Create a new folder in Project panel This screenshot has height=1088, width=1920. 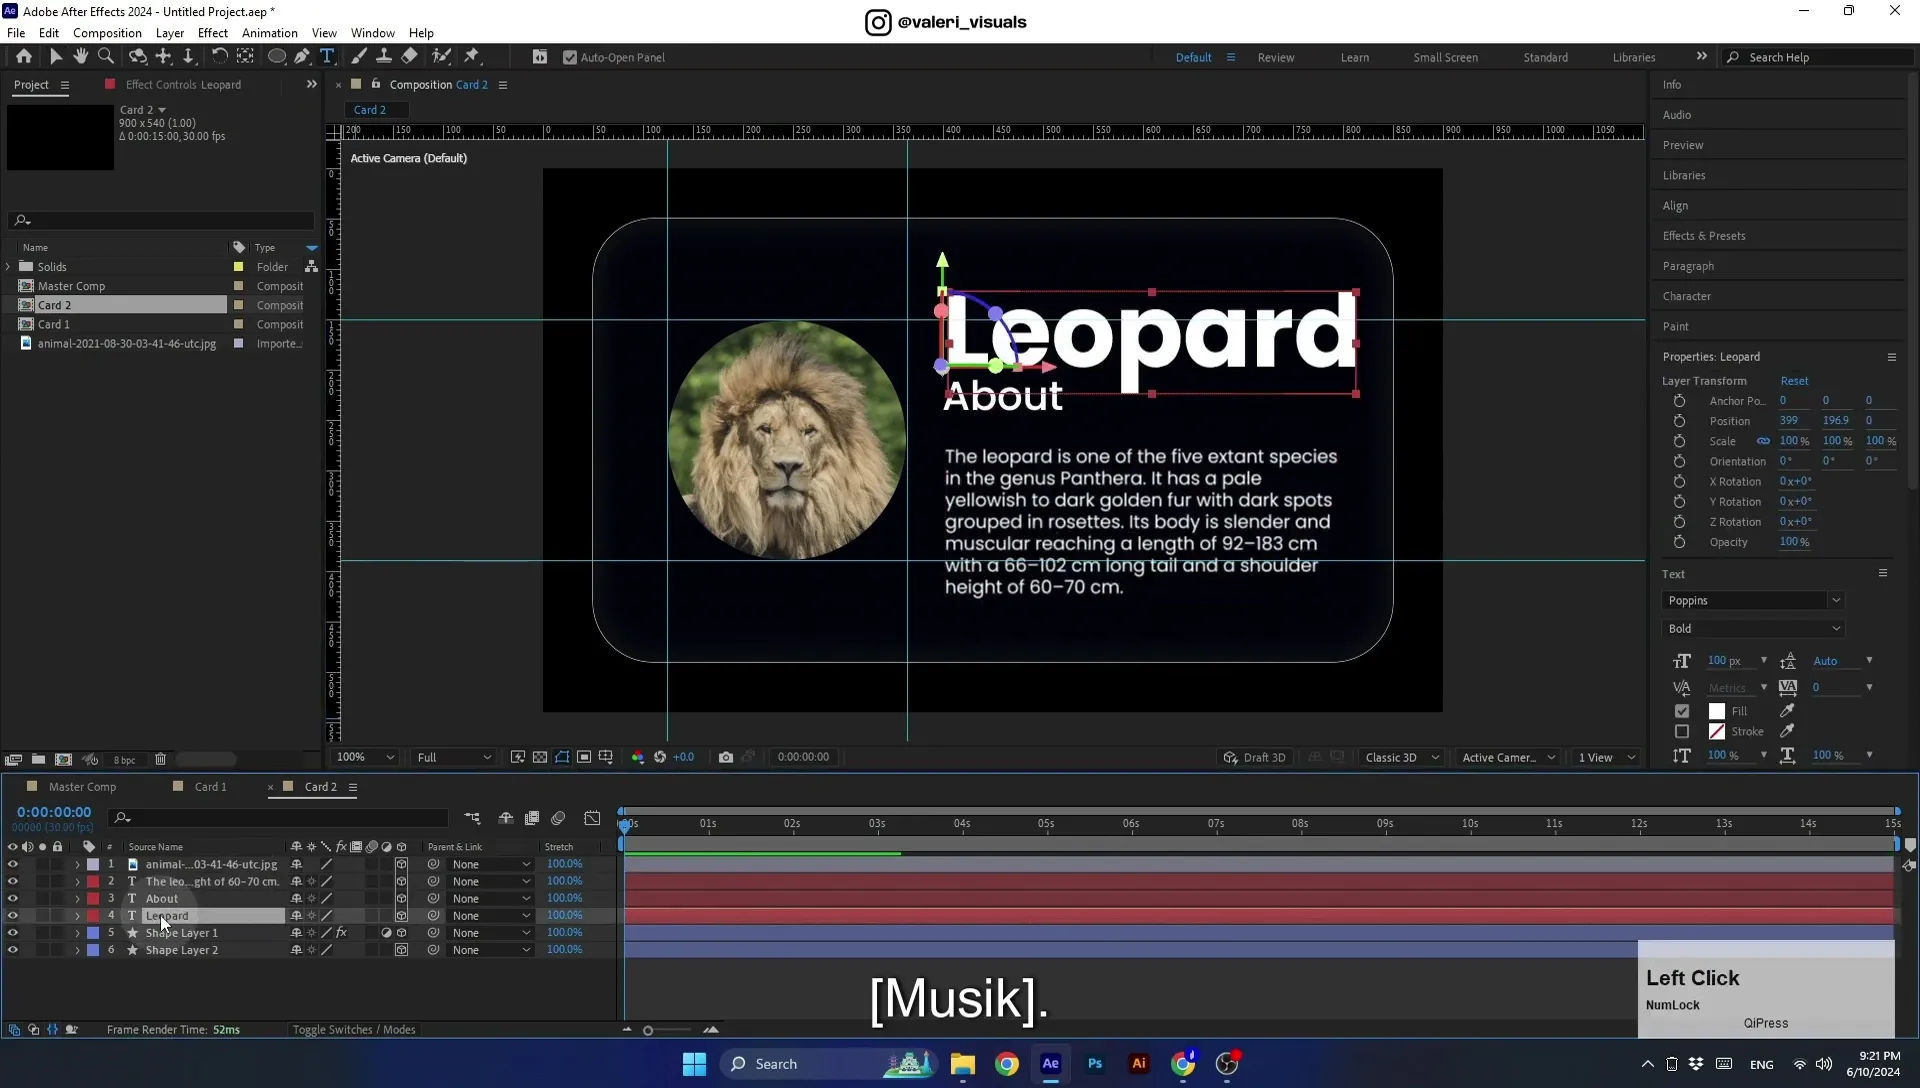point(38,760)
